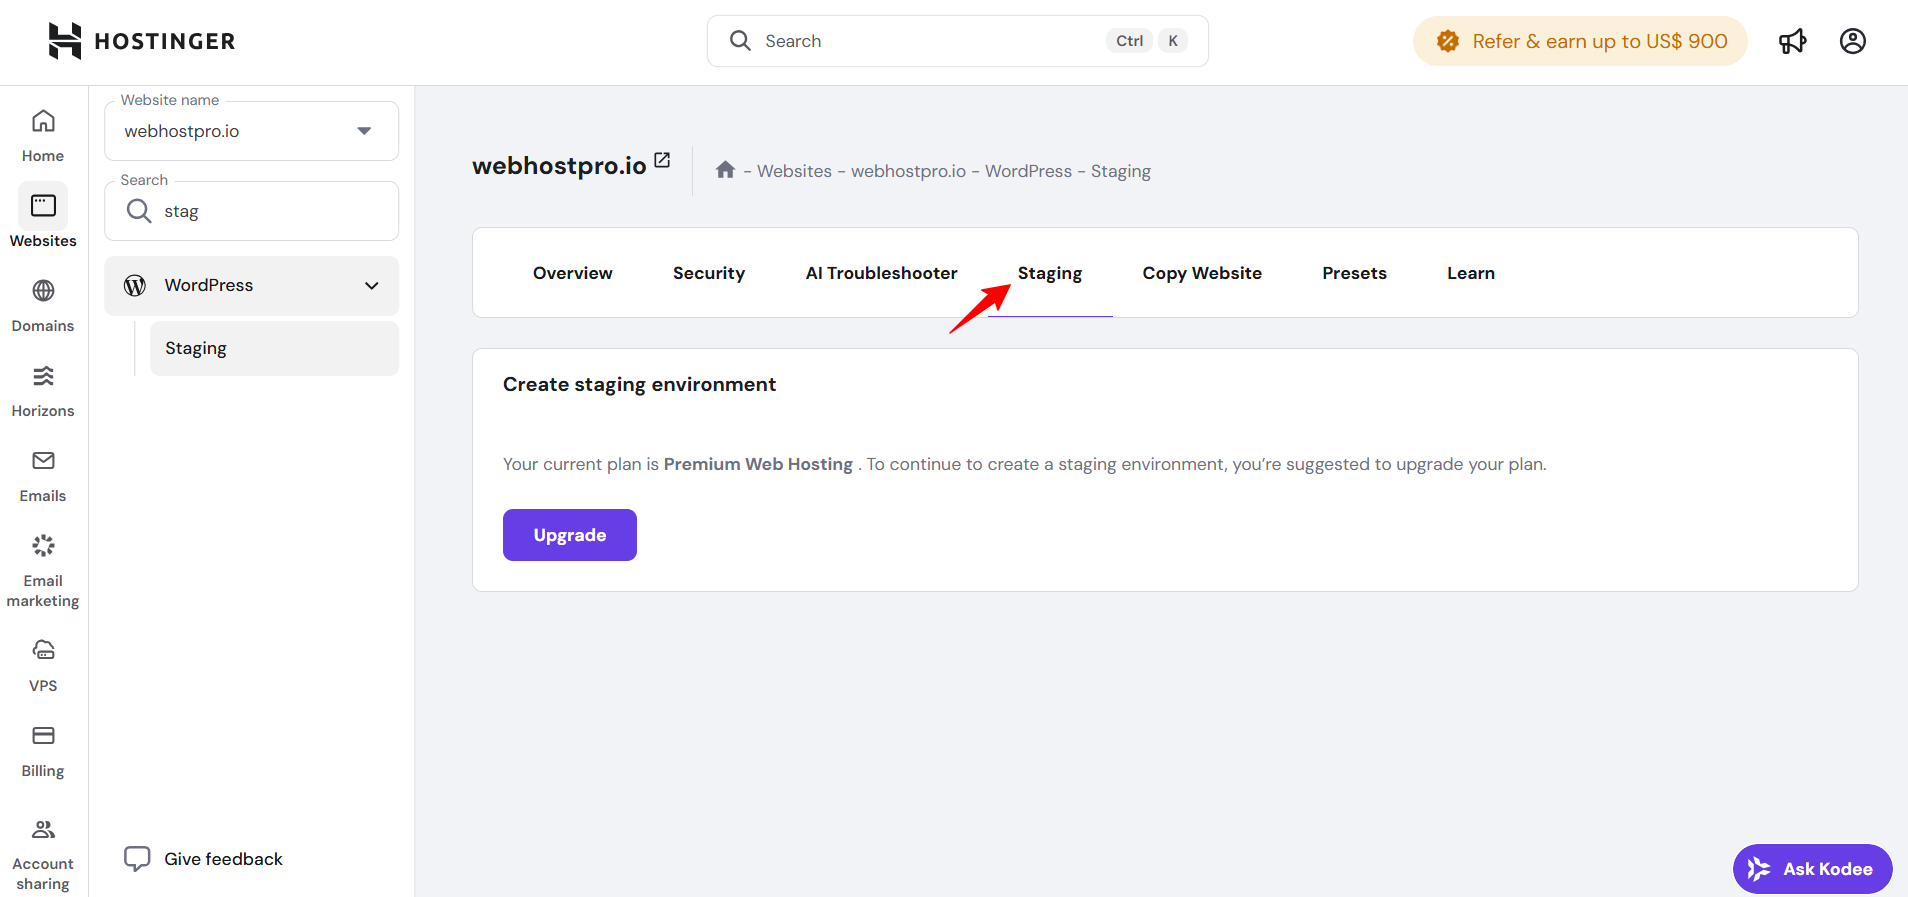1908x897 pixels.
Task: Click the Upgrade button
Action: (x=570, y=535)
